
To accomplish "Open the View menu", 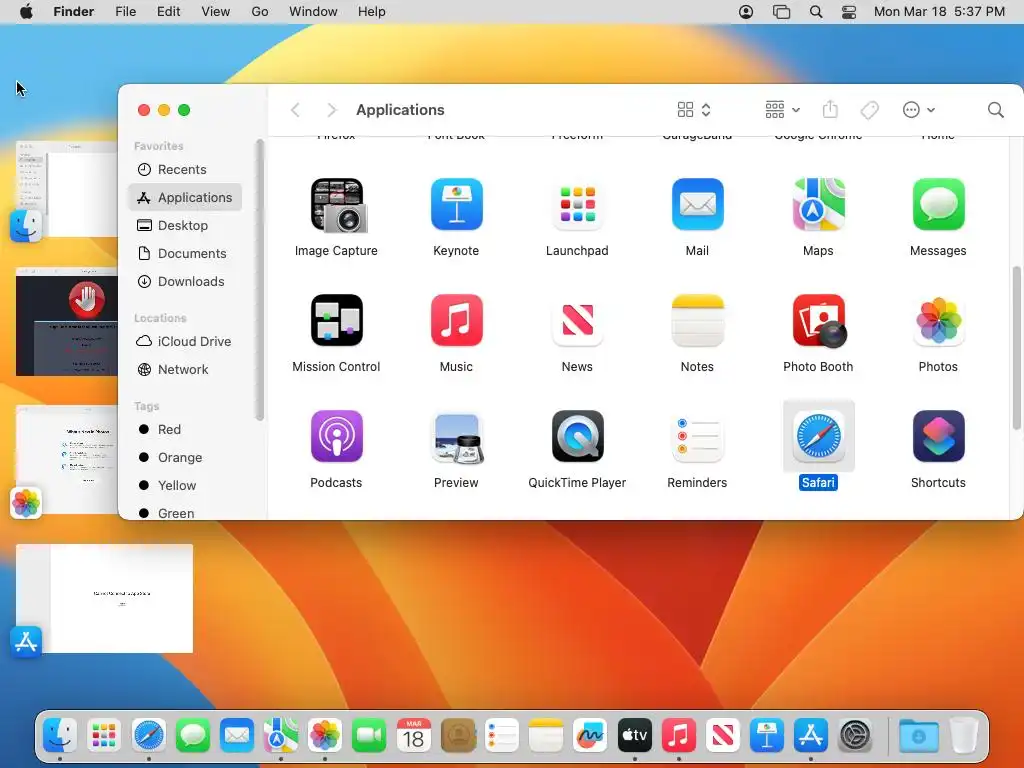I will [216, 12].
